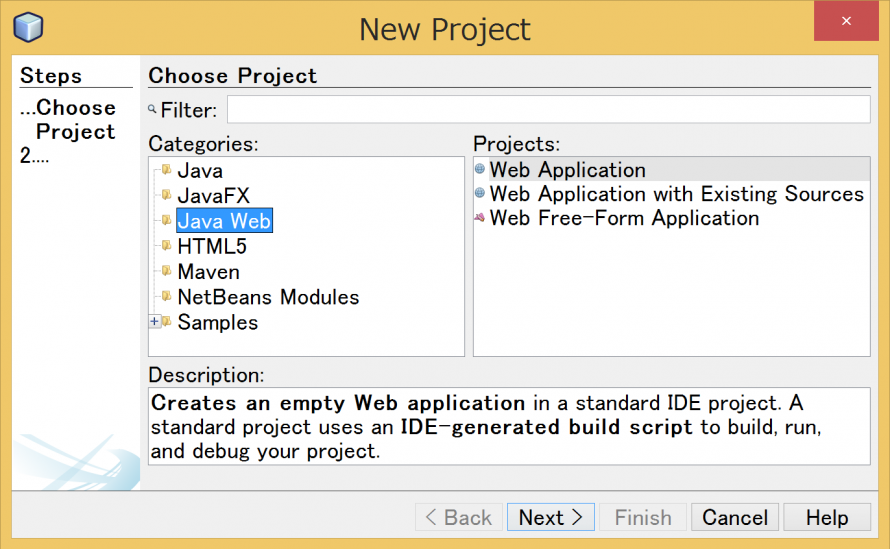Click the HTML5 category folder icon
Viewport: 890px width, 549px height.
pos(166,246)
